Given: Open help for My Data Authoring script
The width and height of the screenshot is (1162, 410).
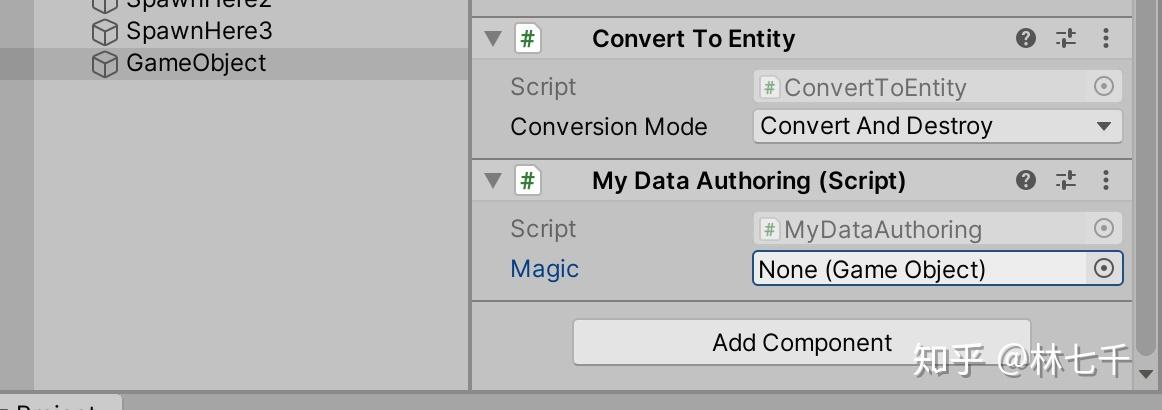Looking at the screenshot, I should [1025, 181].
